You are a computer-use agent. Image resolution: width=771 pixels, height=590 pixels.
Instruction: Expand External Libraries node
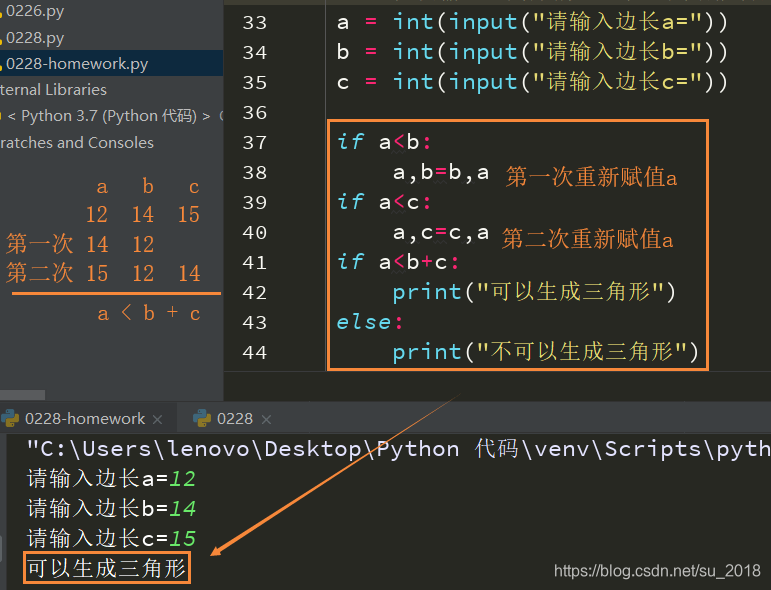coord(53,89)
